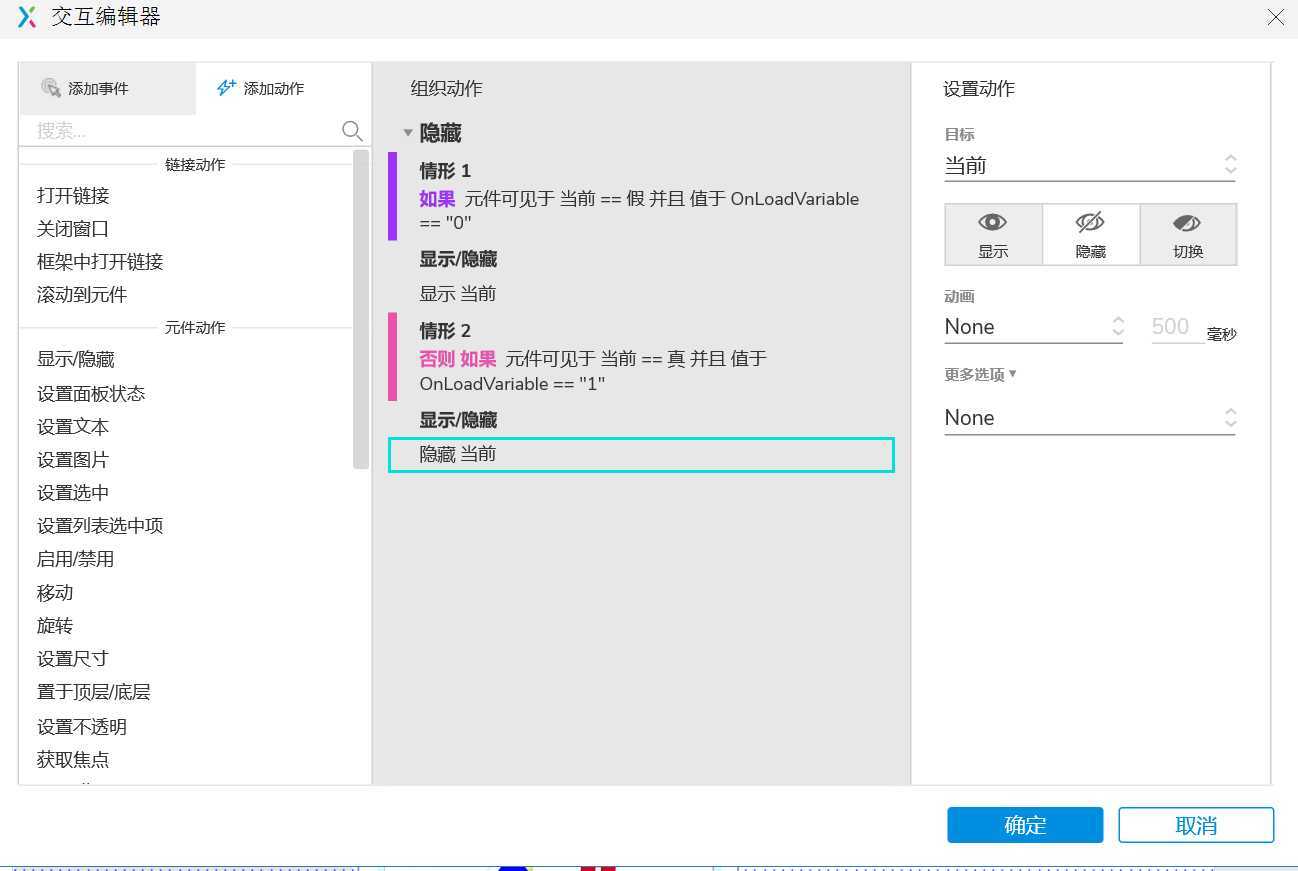The height and width of the screenshot is (871, 1298).
Task: Add the 框架中打开链接 action
Action: (x=100, y=262)
